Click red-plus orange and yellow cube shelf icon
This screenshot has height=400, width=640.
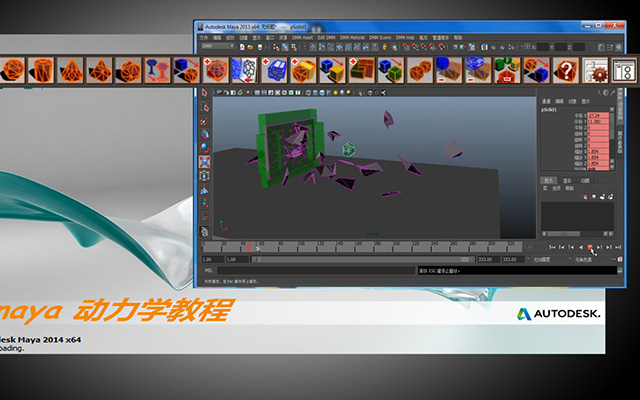(x=303, y=70)
